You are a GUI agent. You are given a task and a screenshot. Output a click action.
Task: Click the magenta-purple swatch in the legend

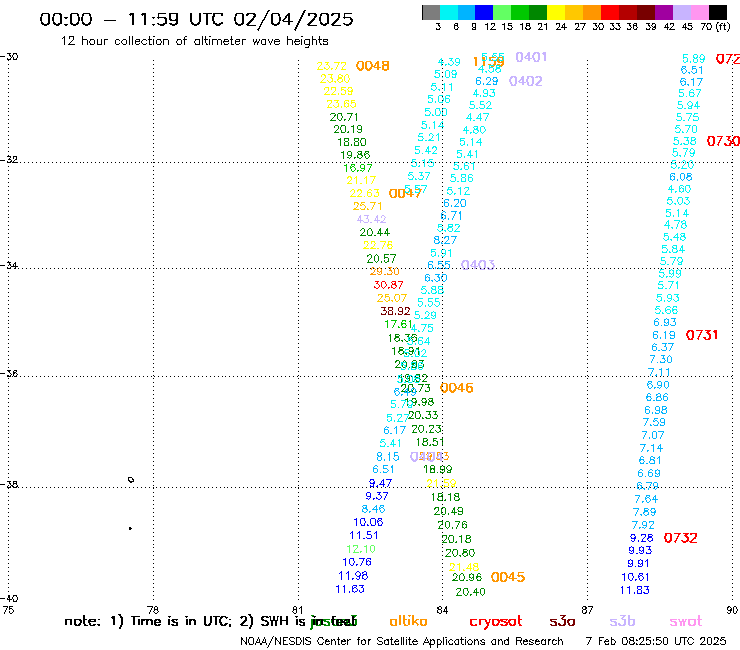[x=664, y=12]
